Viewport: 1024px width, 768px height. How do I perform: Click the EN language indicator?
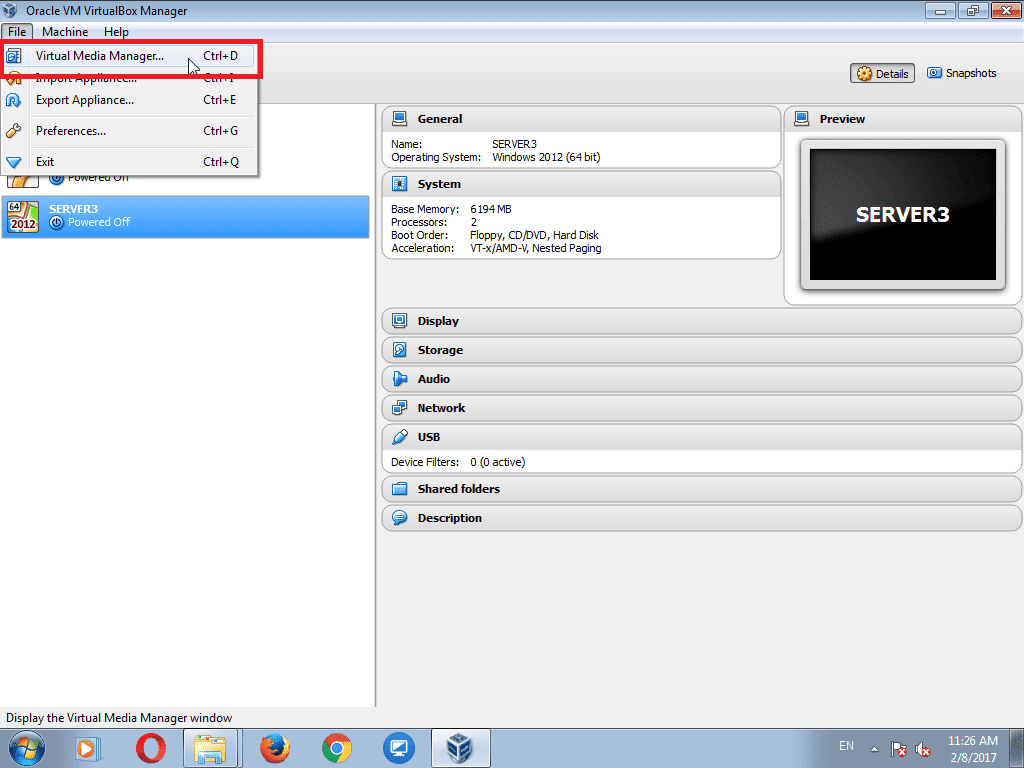point(846,746)
